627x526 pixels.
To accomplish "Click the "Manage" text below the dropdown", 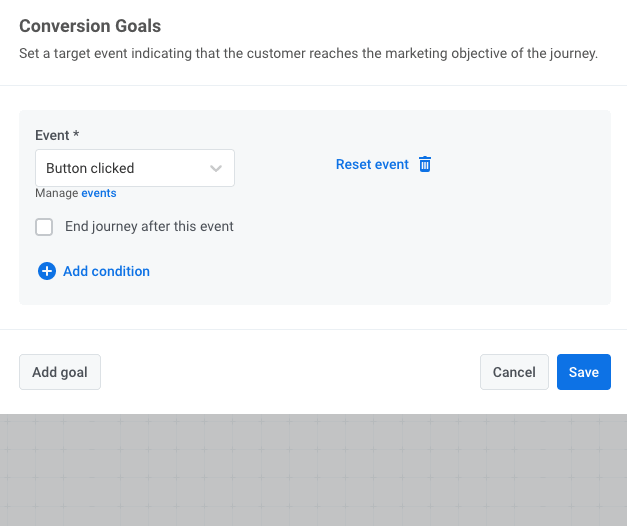I will 56,193.
